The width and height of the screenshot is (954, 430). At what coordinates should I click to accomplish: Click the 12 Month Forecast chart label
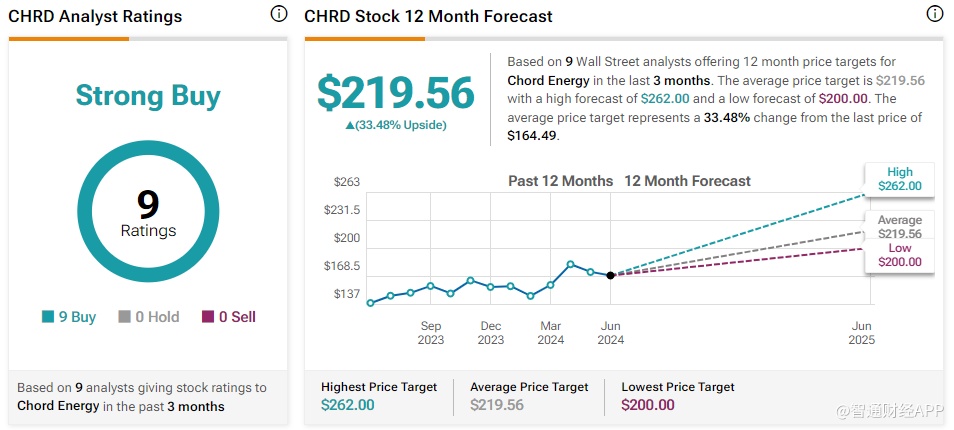click(687, 181)
